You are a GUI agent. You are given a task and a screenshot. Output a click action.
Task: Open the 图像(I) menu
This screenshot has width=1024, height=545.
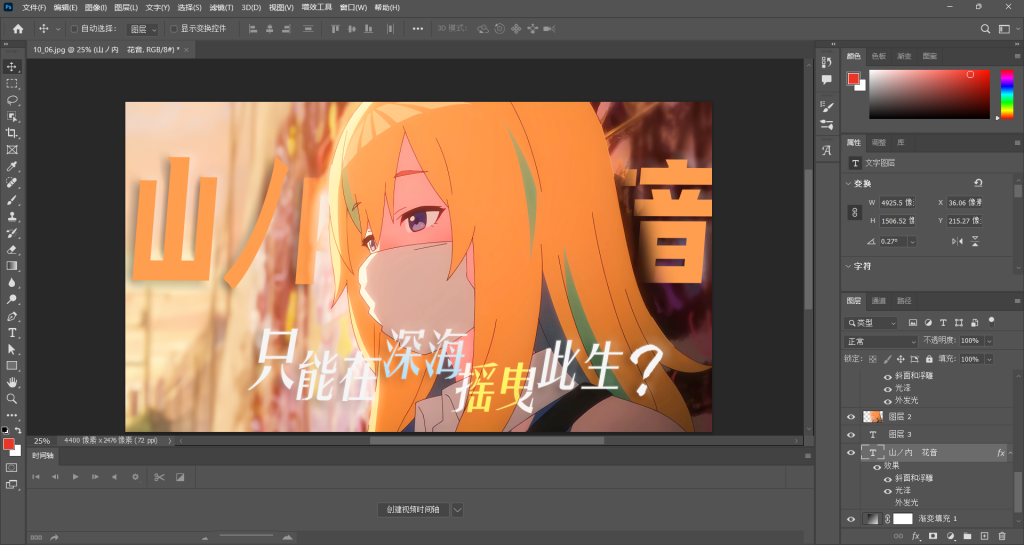pos(95,7)
